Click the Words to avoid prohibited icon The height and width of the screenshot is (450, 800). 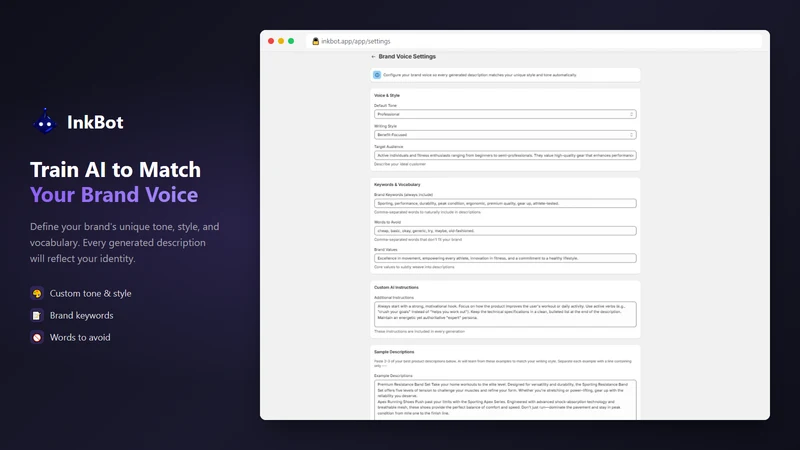(x=37, y=337)
